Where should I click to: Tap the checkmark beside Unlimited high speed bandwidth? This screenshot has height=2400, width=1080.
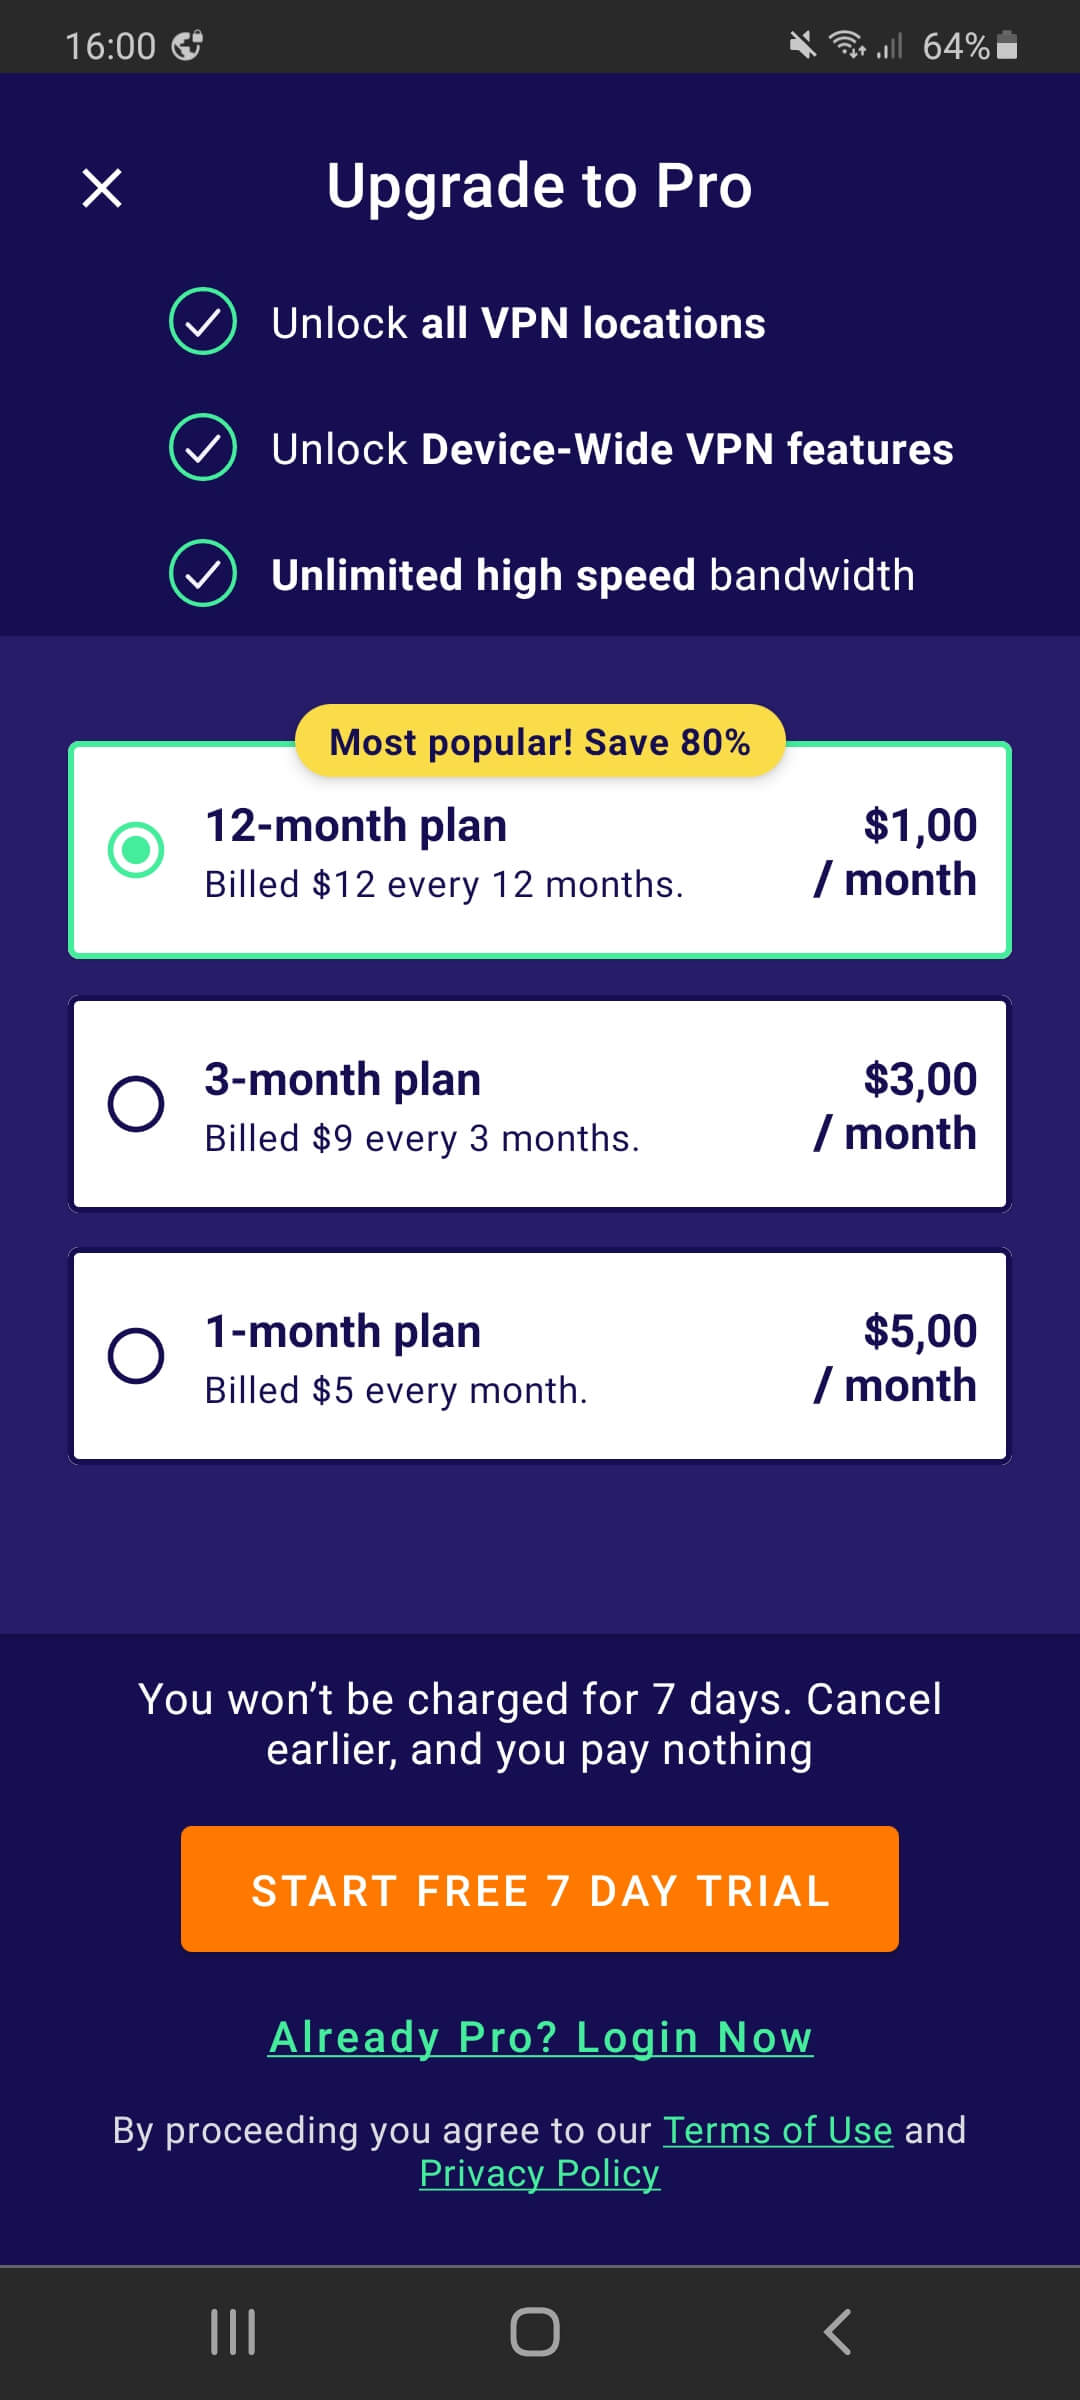(203, 574)
